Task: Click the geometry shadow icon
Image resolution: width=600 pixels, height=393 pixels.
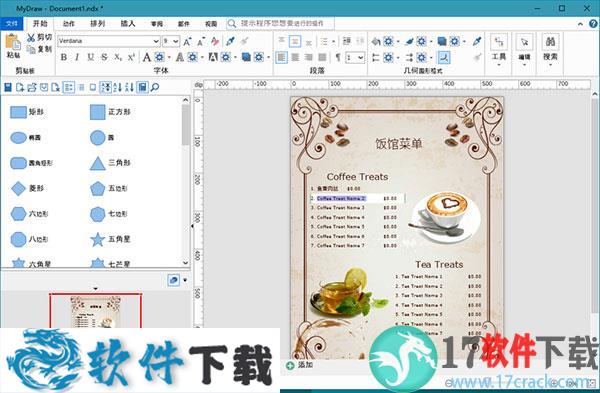Action: pos(442,41)
